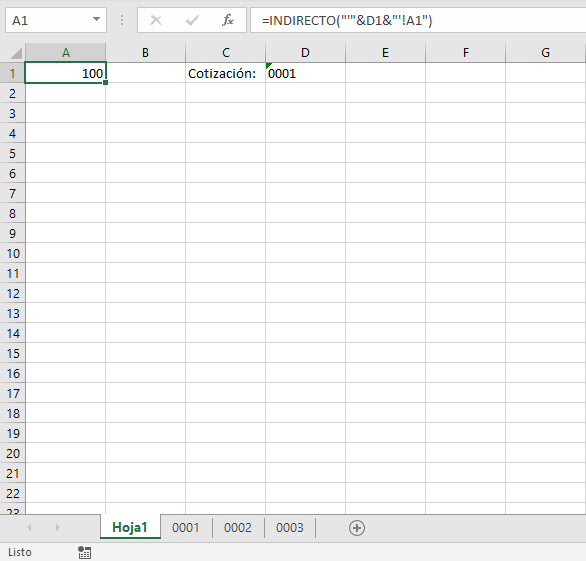Click previous sheet navigation arrow

(29, 528)
